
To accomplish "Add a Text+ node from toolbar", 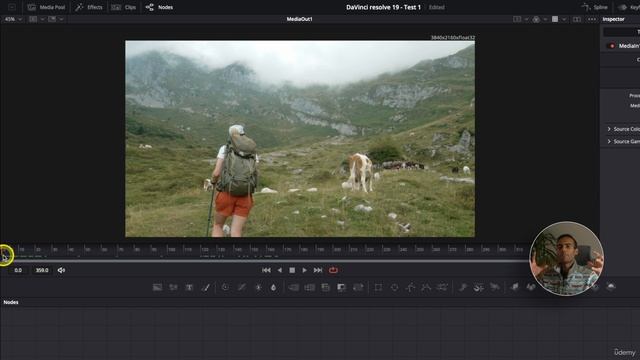I will pos(189,287).
